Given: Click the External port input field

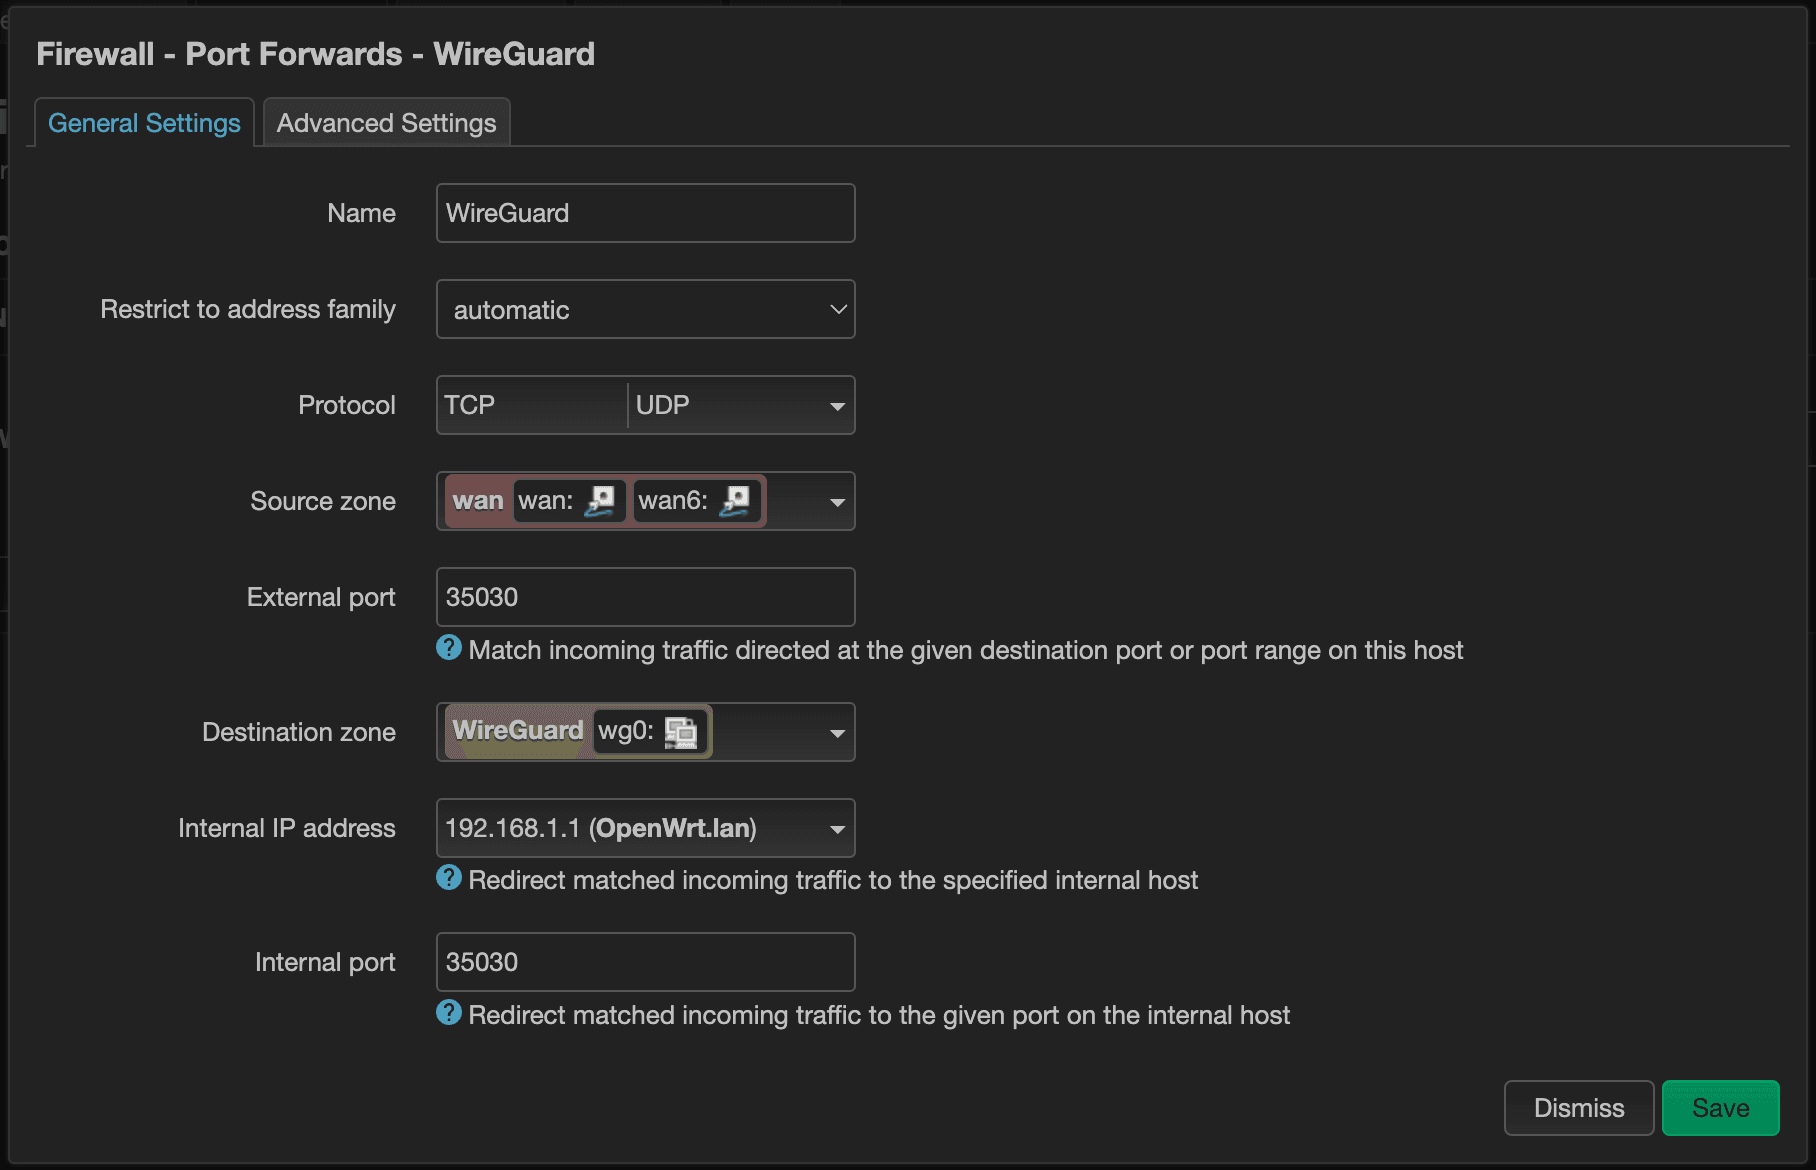Looking at the screenshot, I should pos(645,597).
